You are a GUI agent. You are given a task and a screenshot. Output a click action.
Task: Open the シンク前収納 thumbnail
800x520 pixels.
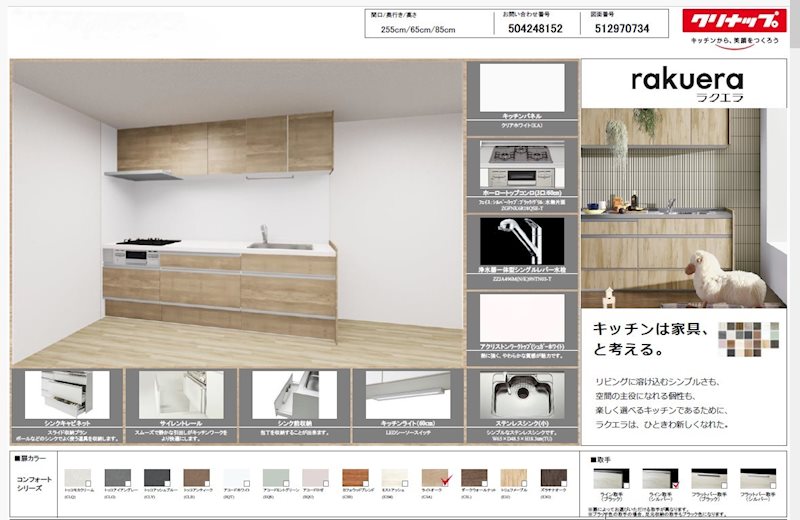[x=294, y=394]
